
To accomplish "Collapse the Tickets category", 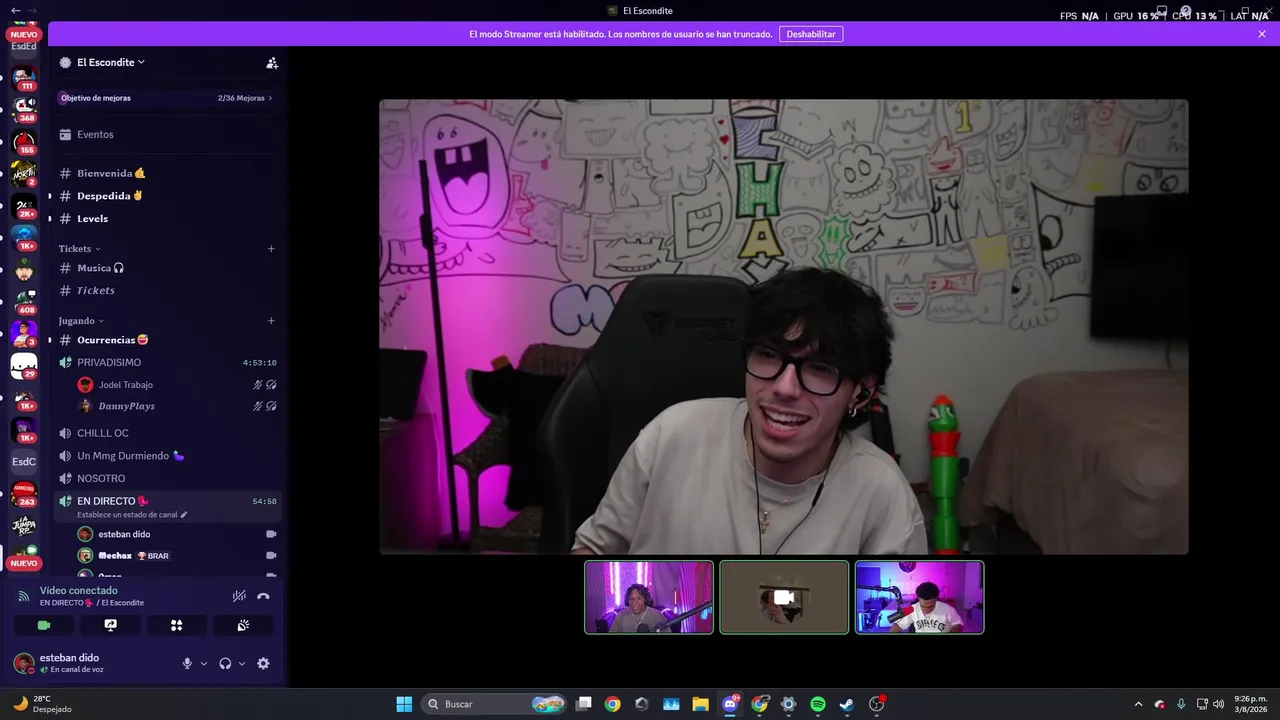I will tap(79, 248).
